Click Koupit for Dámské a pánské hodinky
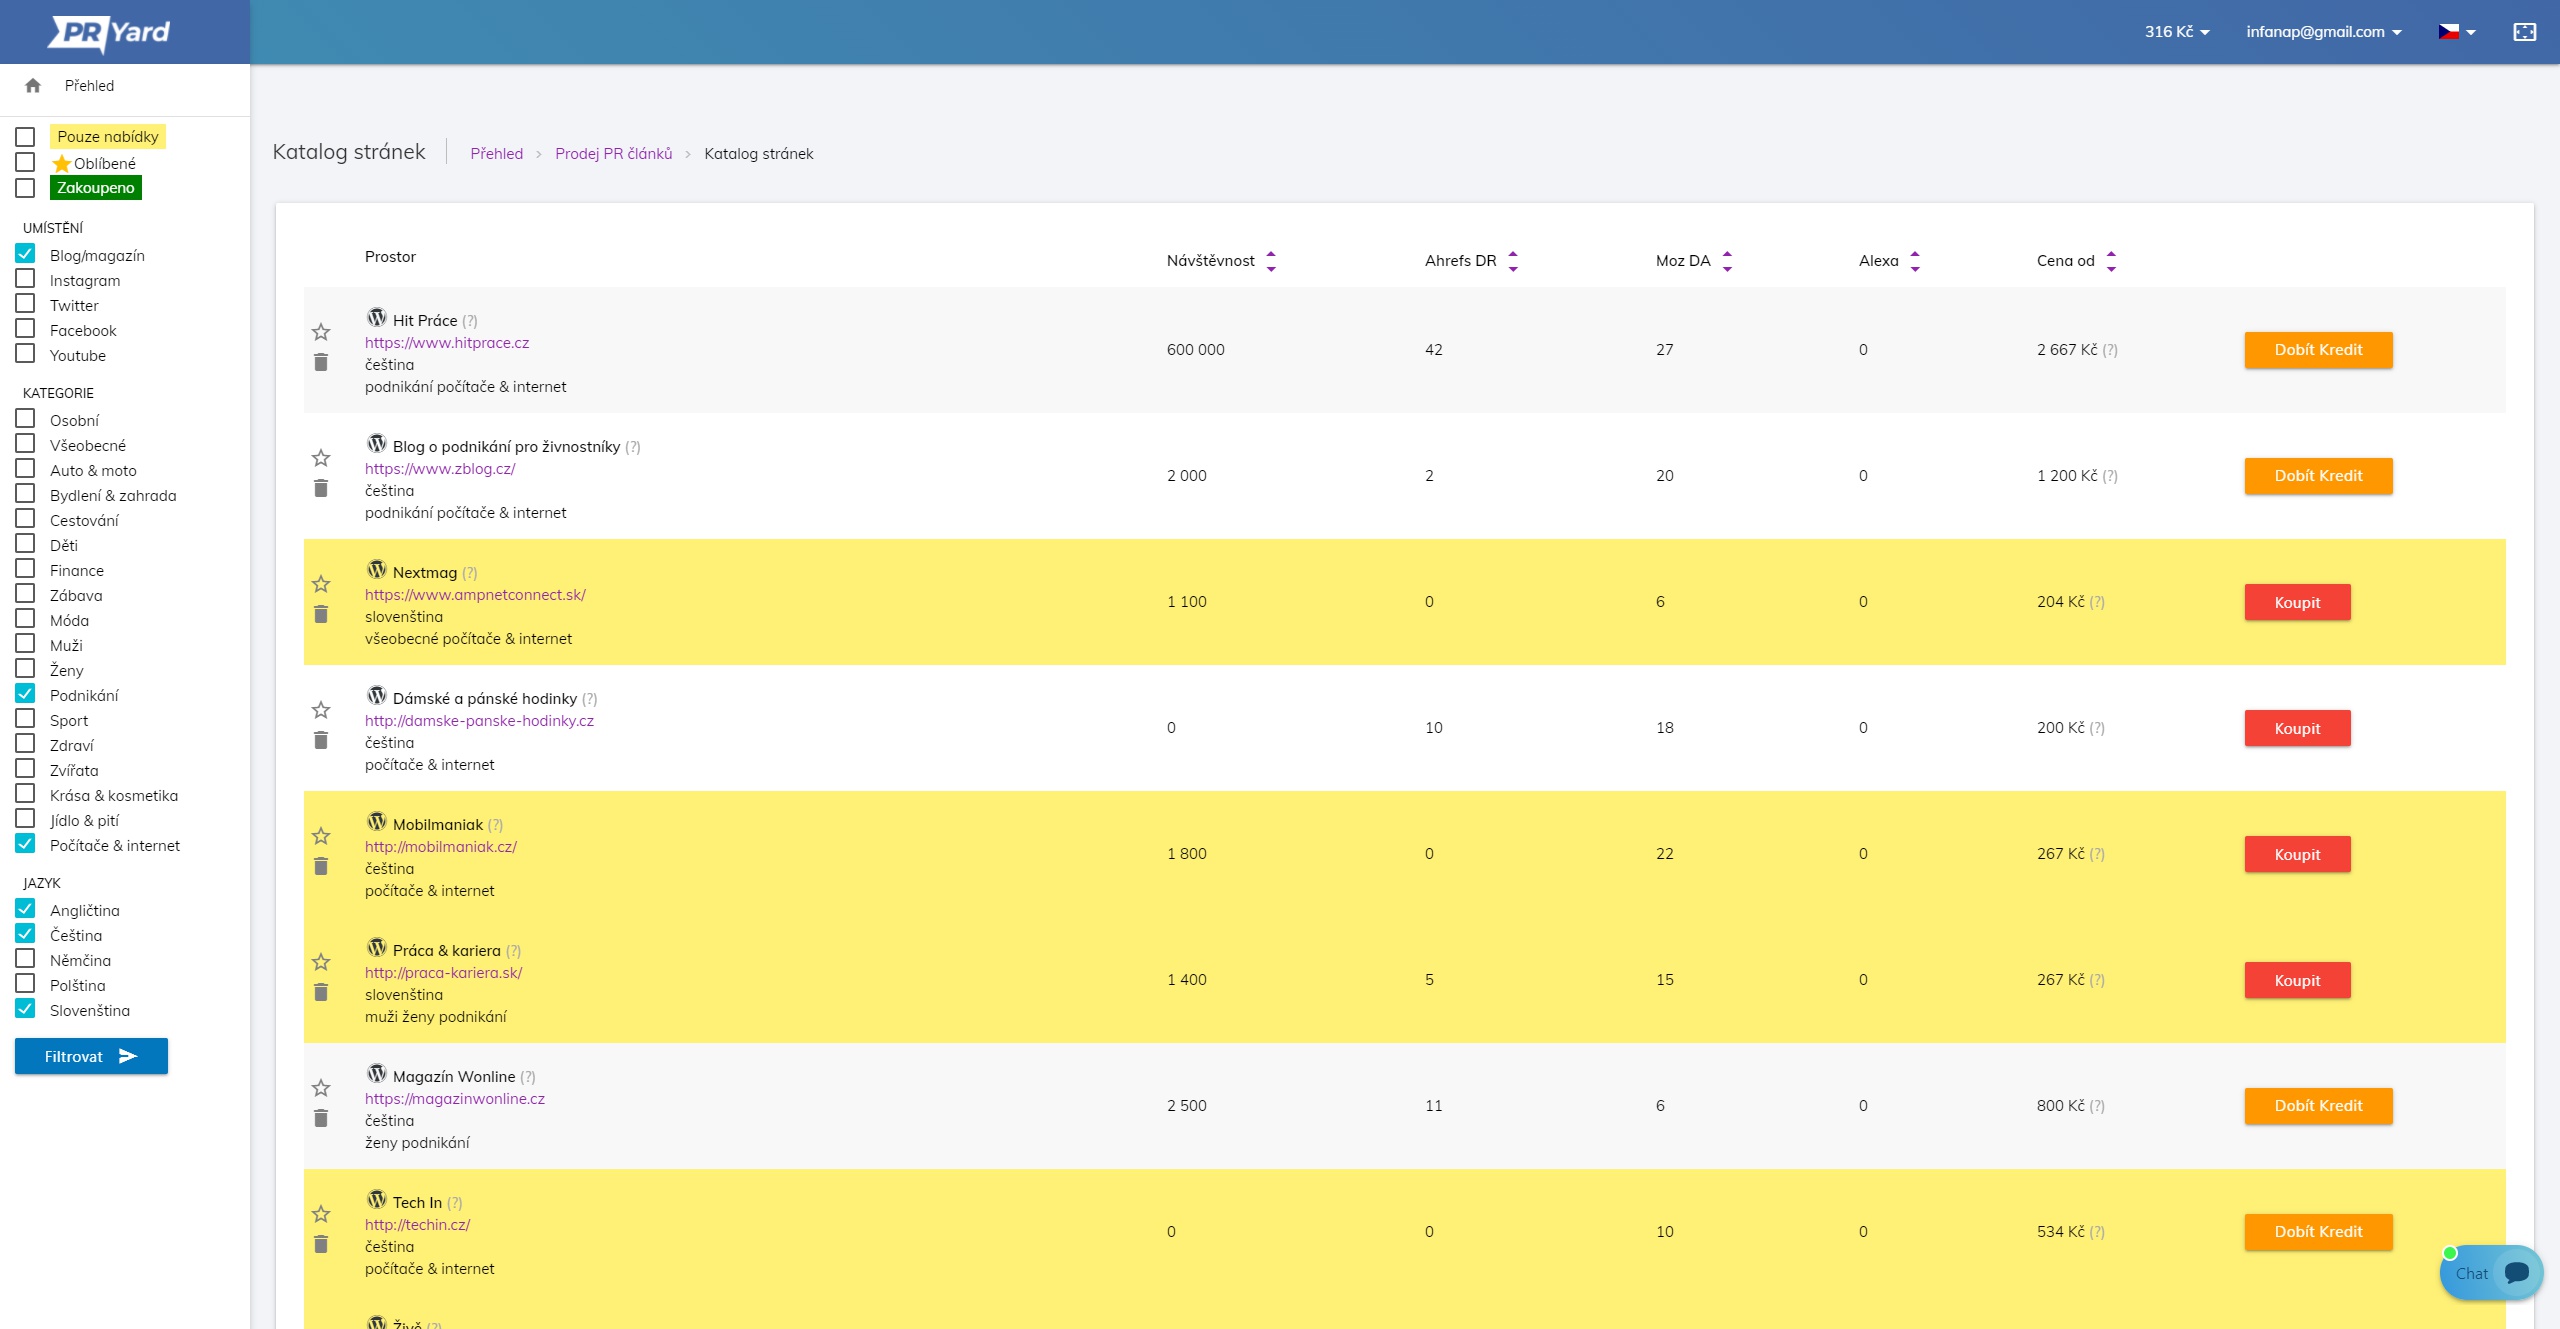 pos(2297,728)
